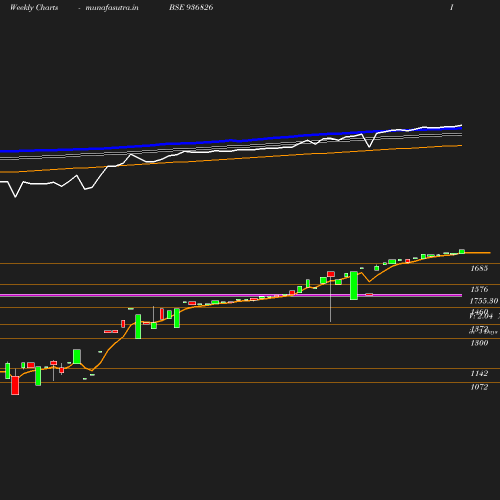Screen dimensions: 500x500
Task: Click the 'Weekly Charts' title text
Action: pos(34,7)
